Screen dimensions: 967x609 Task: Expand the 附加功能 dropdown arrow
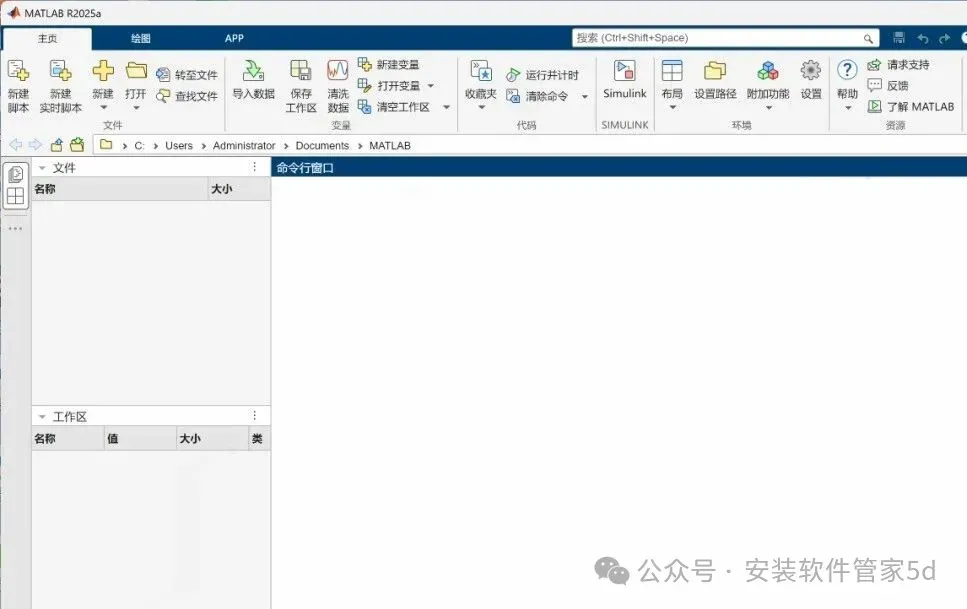click(769, 108)
